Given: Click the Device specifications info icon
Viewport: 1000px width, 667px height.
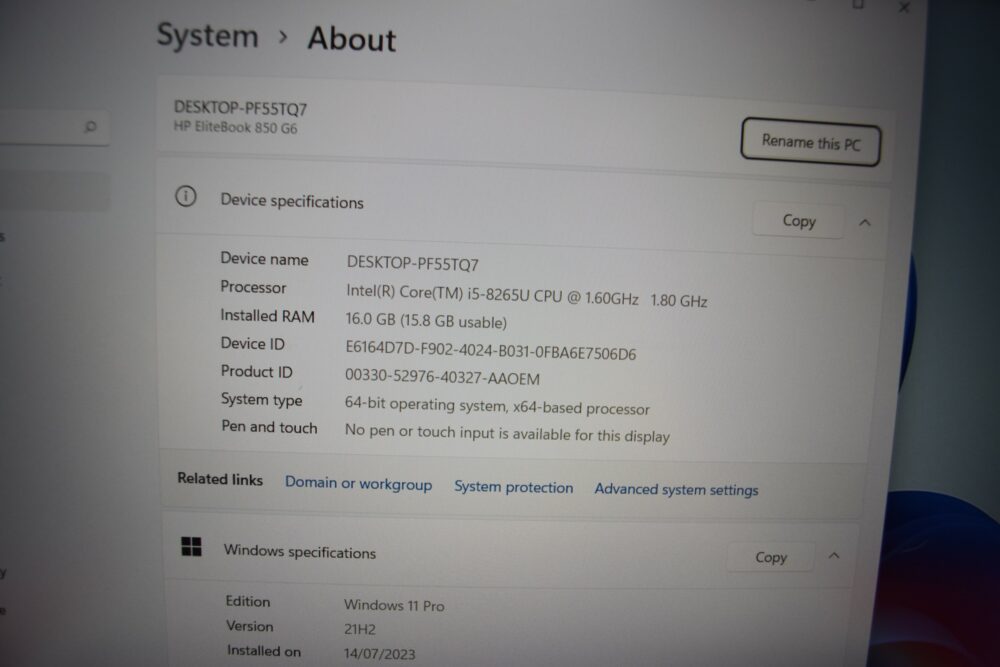Looking at the screenshot, I should (186, 196).
